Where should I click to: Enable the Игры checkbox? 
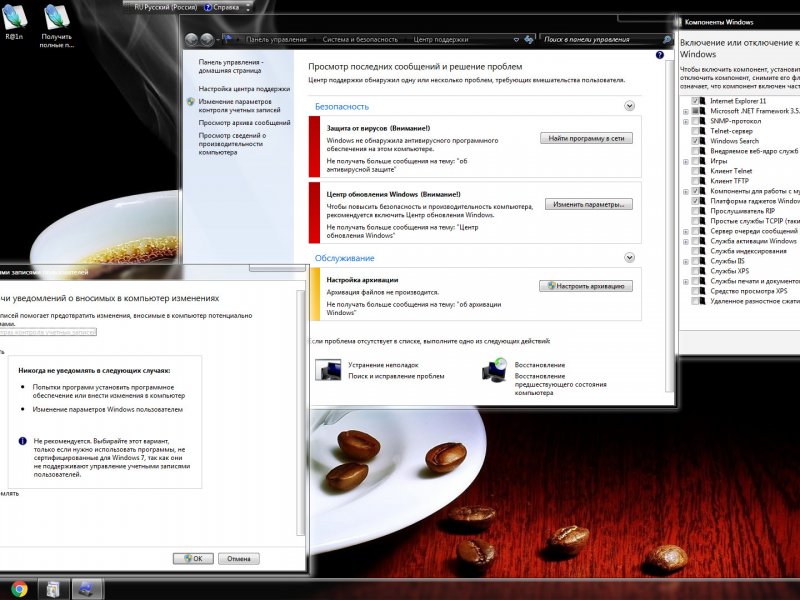[x=695, y=161]
